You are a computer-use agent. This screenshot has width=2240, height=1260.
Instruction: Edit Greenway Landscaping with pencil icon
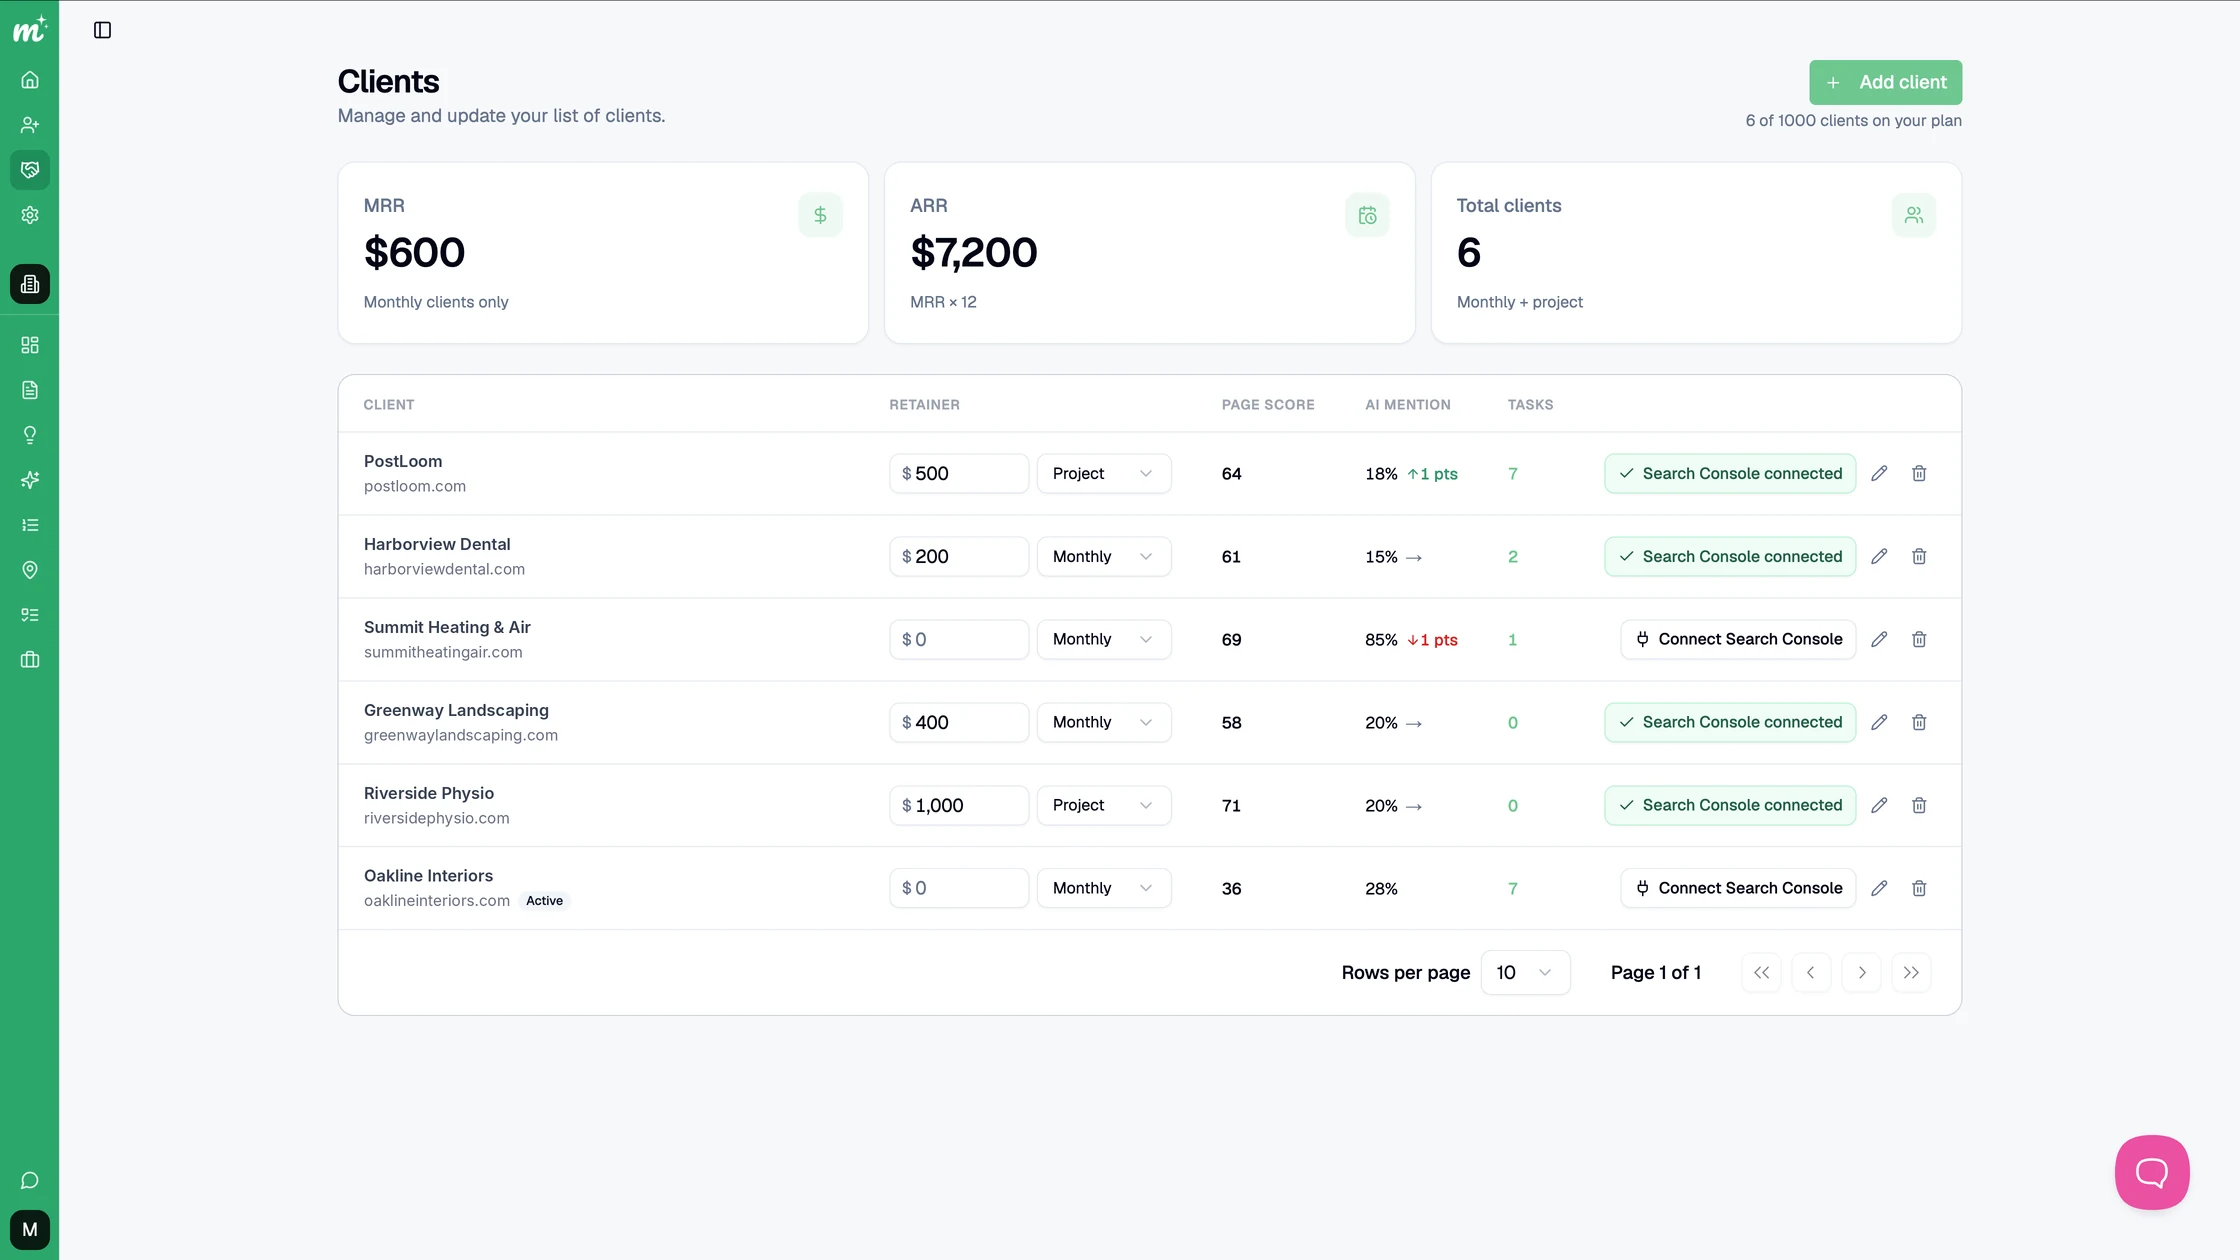1879,723
